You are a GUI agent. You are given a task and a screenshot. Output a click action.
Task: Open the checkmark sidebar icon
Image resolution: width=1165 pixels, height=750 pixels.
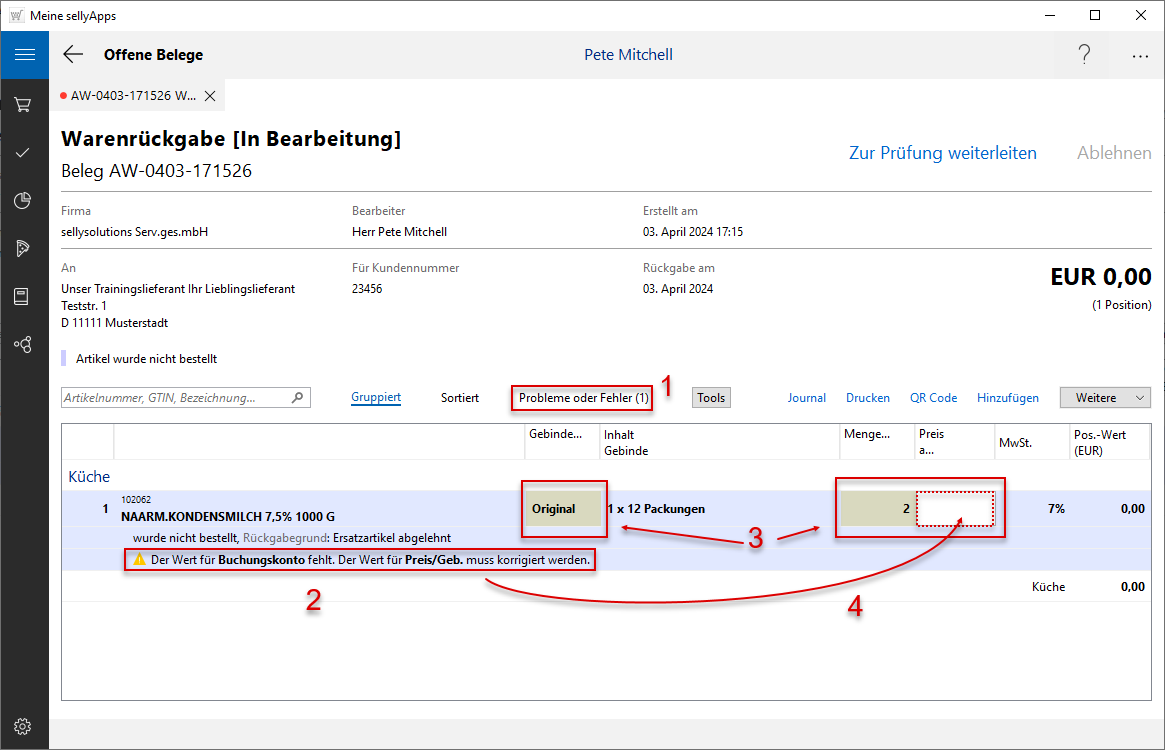[24, 152]
